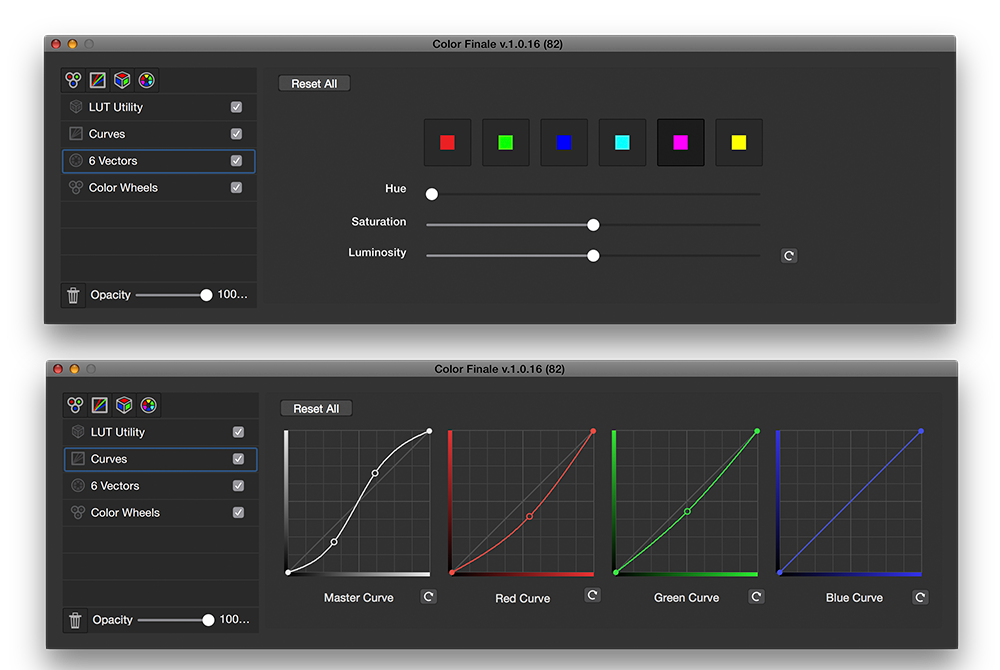Click the midpoint control on the Red Curve
Image resolution: width=1000 pixels, height=670 pixels.
click(529, 516)
